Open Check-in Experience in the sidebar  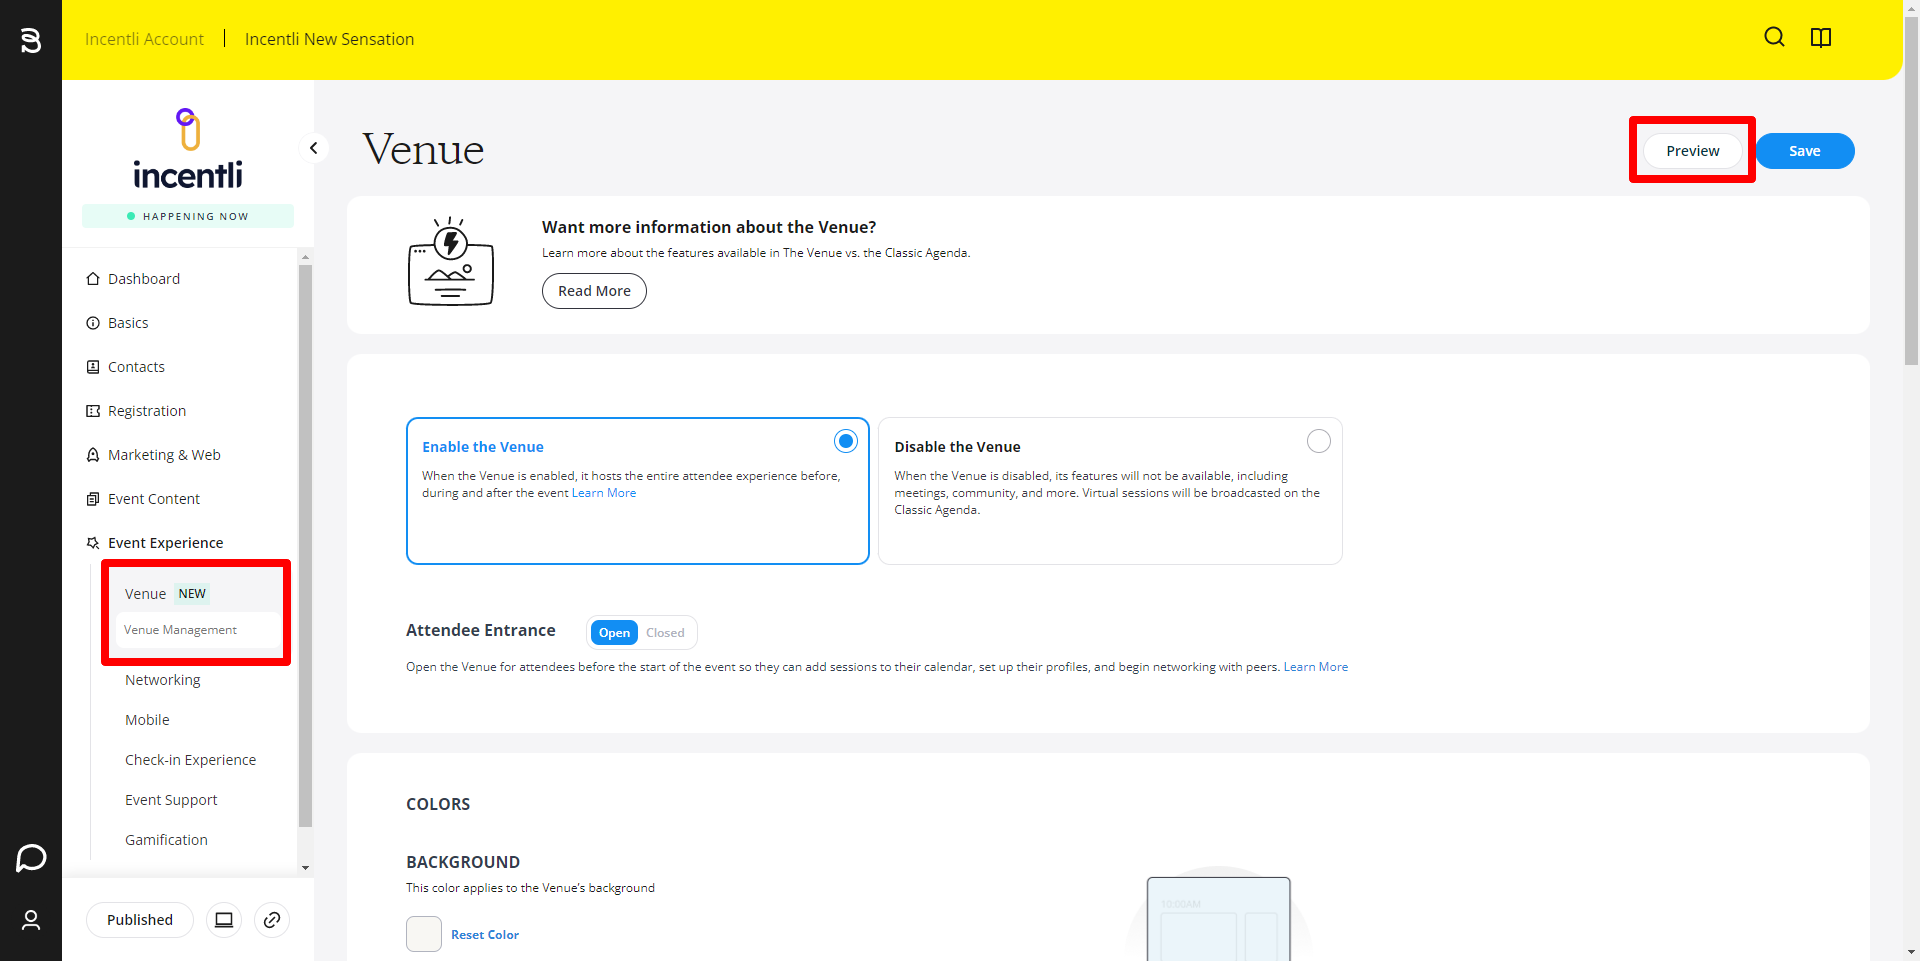(190, 760)
